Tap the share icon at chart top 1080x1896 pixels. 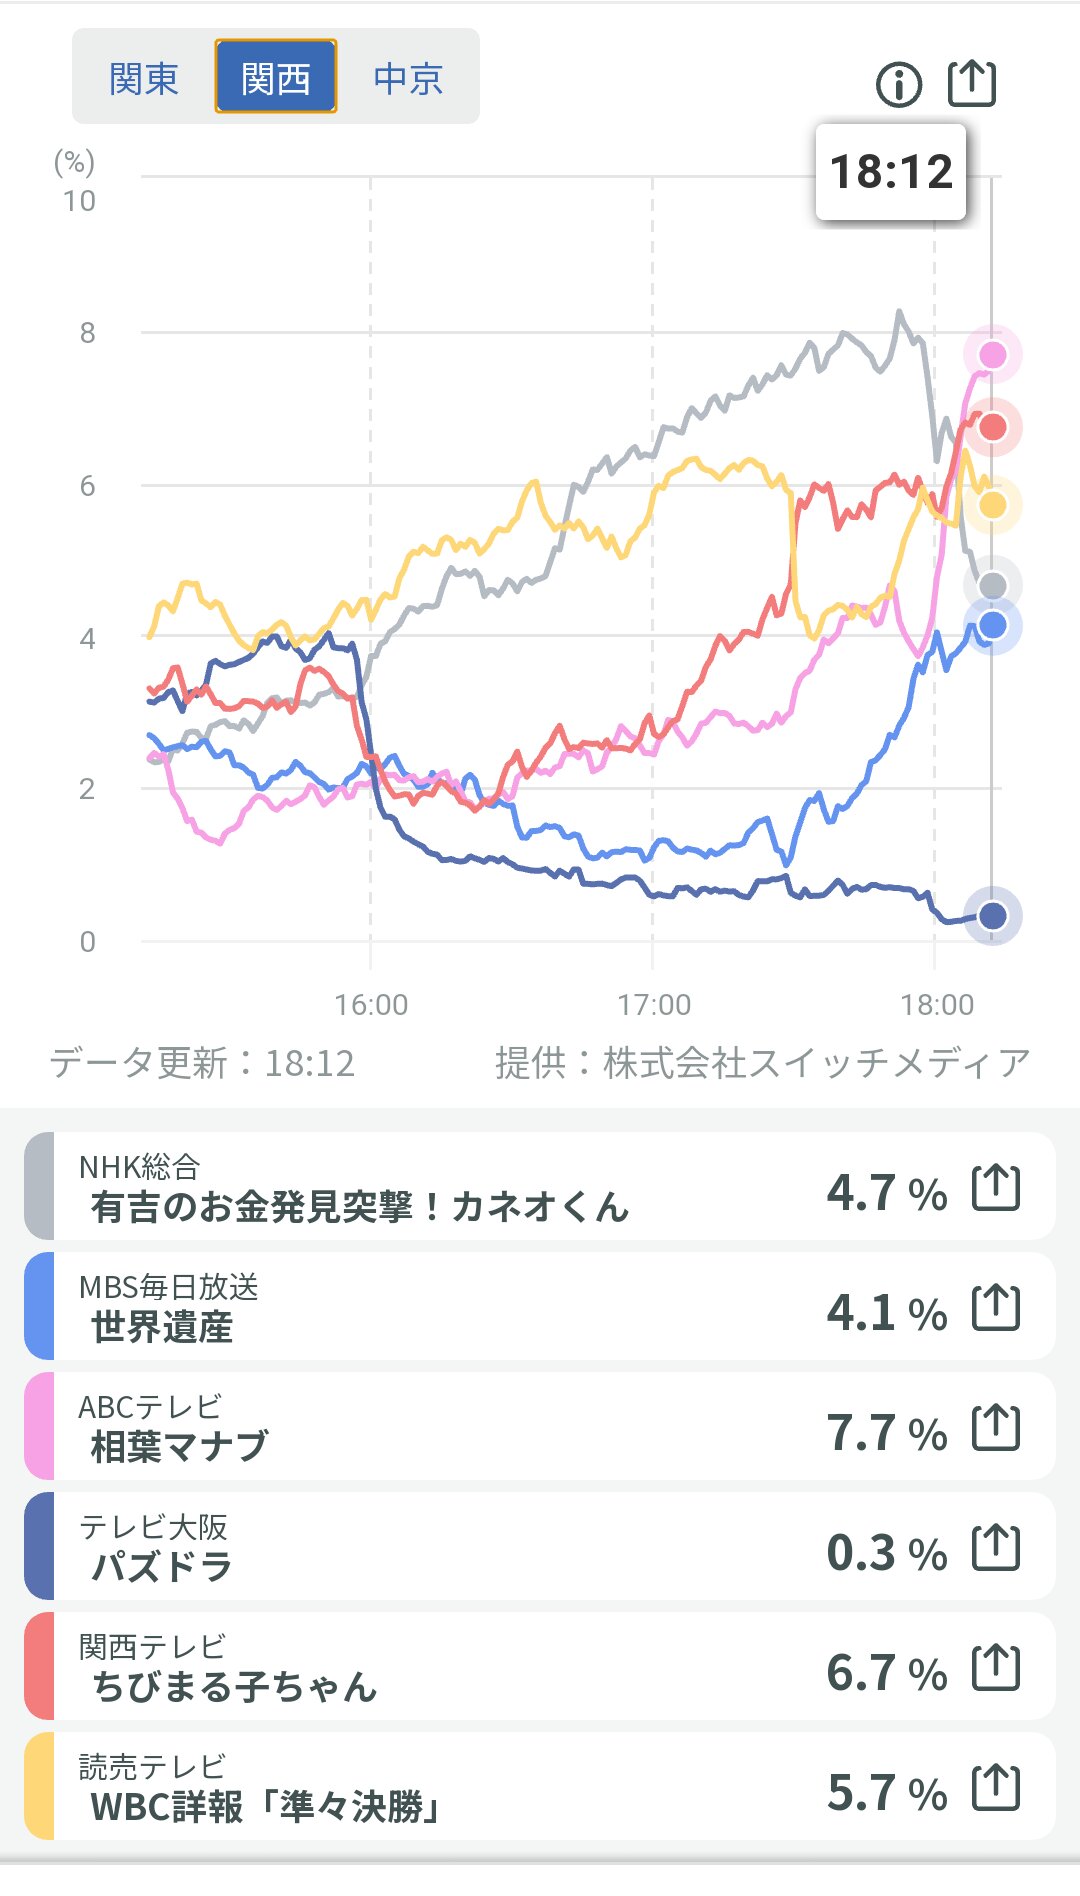[972, 83]
